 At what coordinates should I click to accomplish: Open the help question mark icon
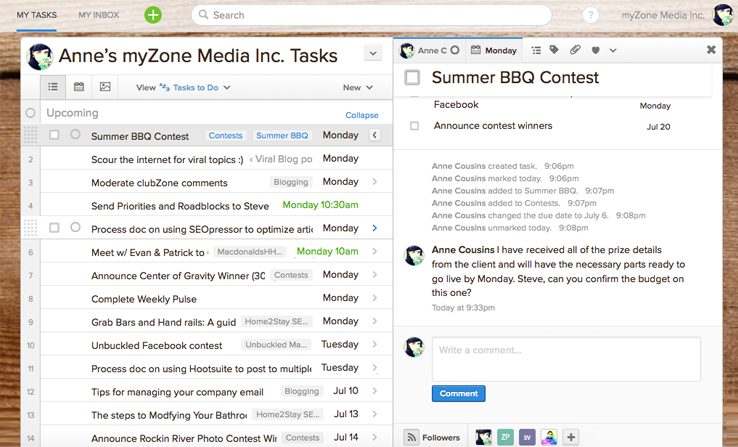pyautogui.click(x=590, y=15)
